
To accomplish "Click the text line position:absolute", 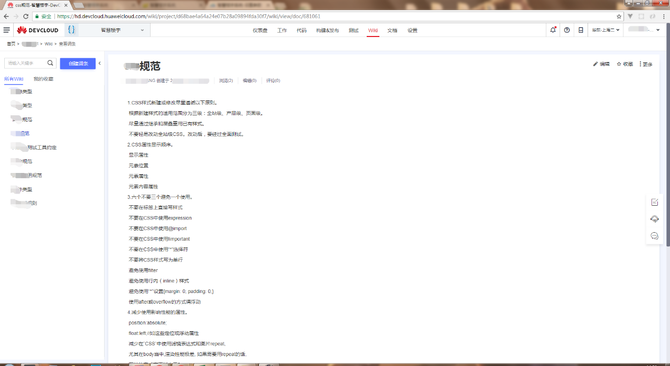I will (147, 322).
